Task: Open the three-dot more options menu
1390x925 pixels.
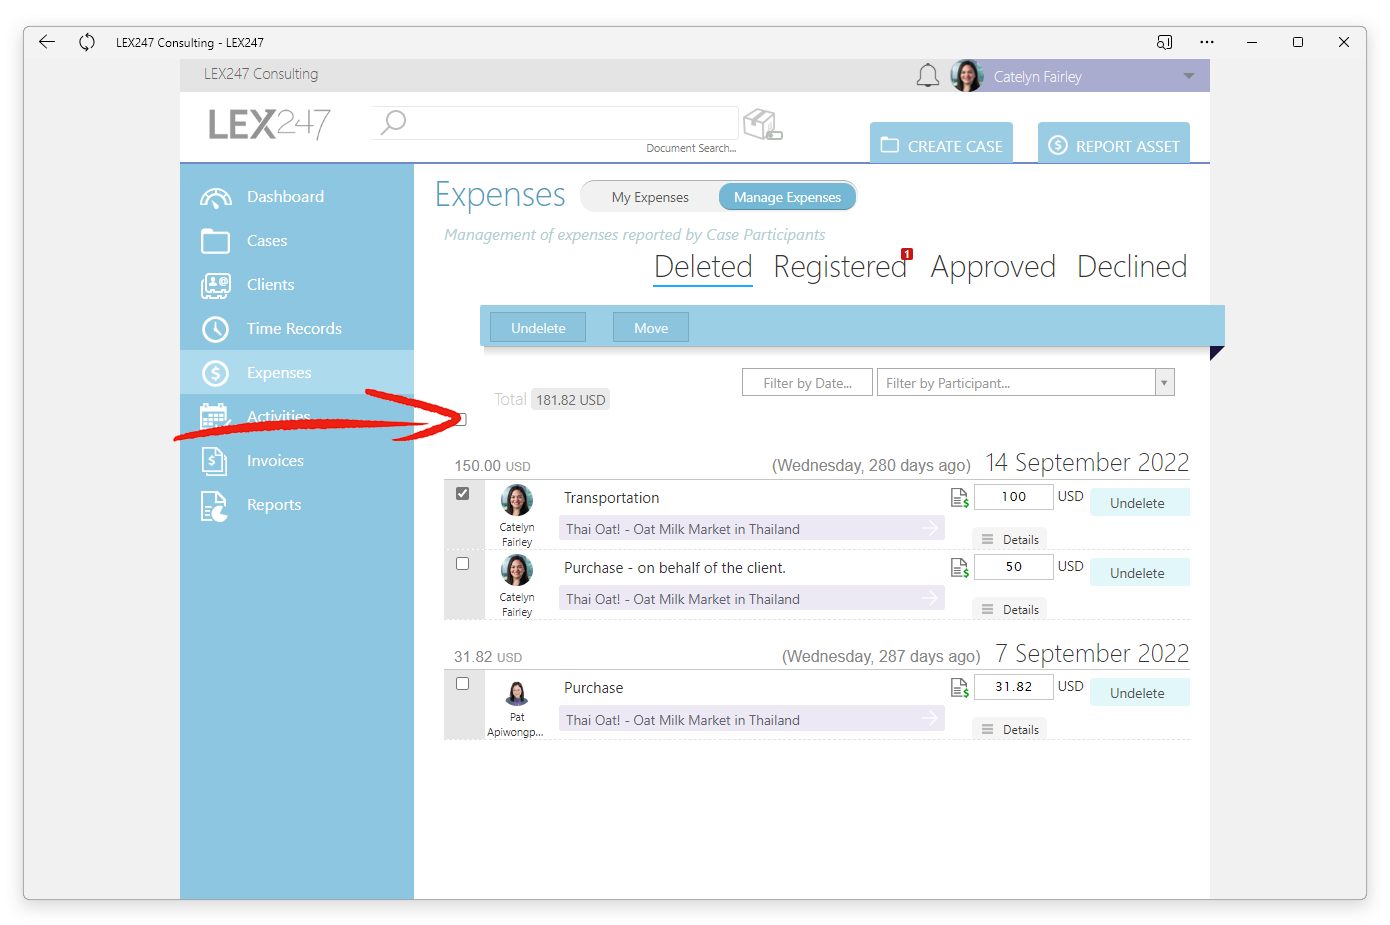Action: pyautogui.click(x=1207, y=42)
